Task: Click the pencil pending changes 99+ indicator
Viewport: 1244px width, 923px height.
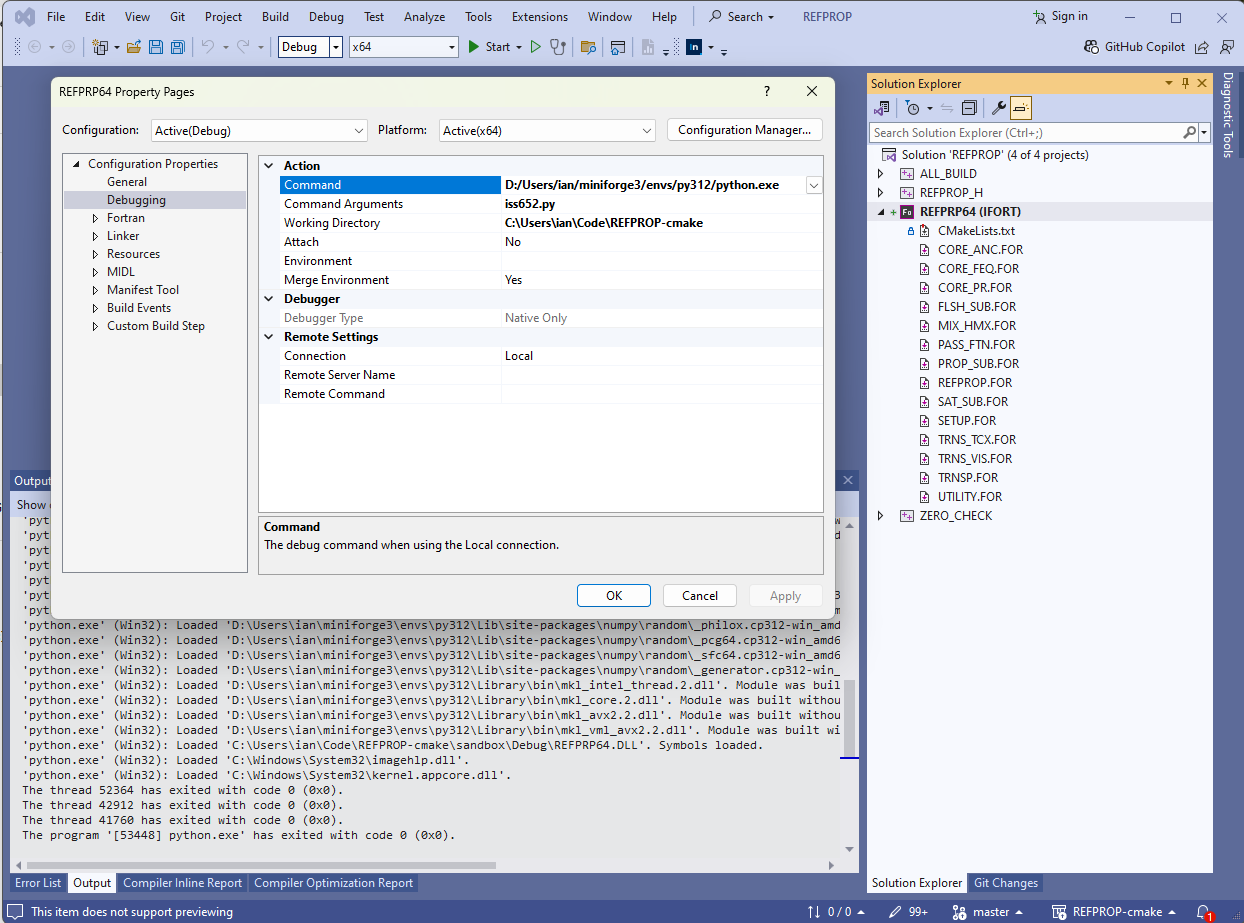Action: [909, 912]
